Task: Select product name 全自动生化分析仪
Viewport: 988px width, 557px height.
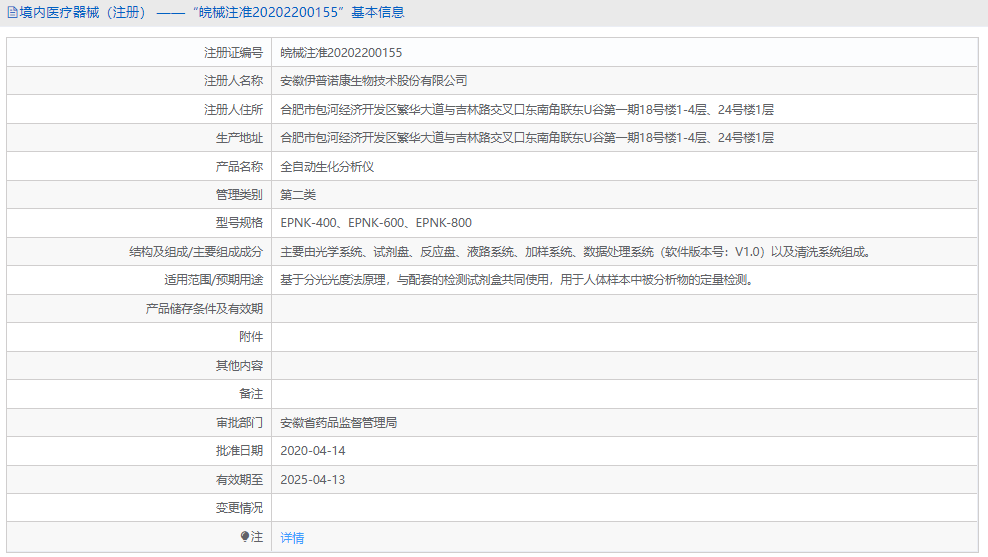Action: tap(327, 167)
